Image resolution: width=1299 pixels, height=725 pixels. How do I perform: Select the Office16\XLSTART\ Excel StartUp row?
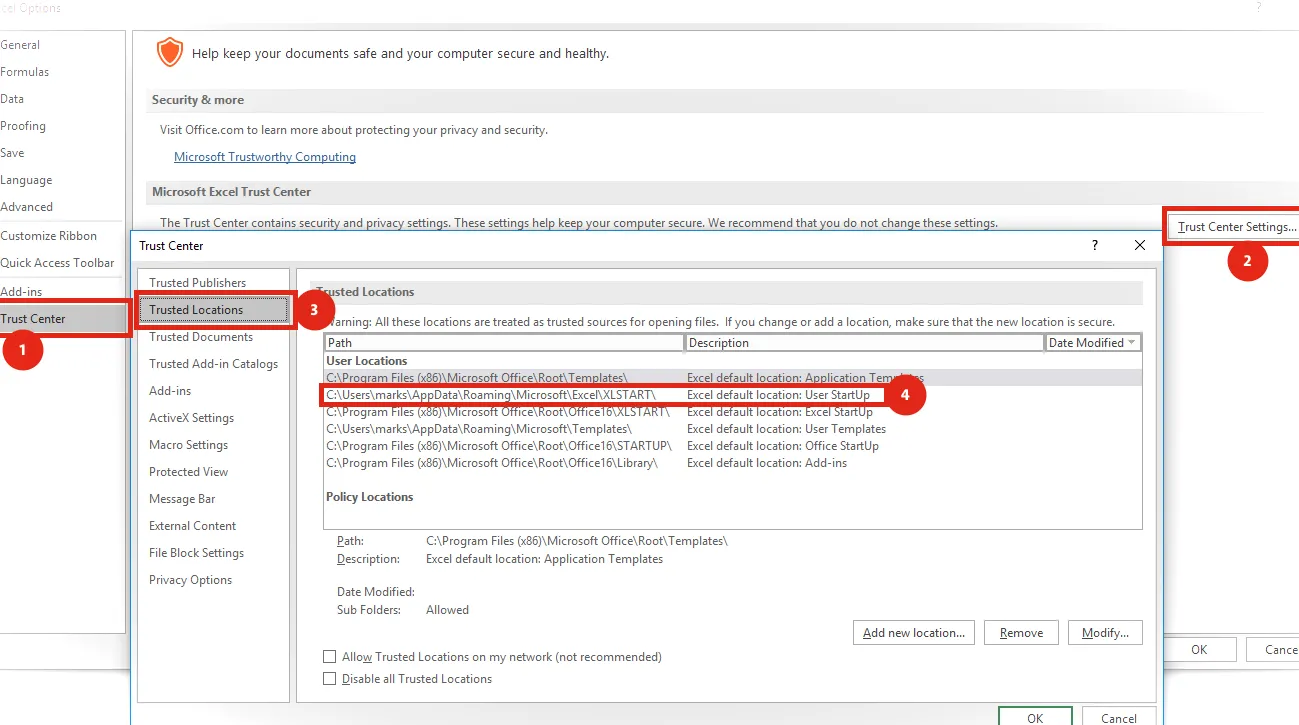[x=732, y=412]
